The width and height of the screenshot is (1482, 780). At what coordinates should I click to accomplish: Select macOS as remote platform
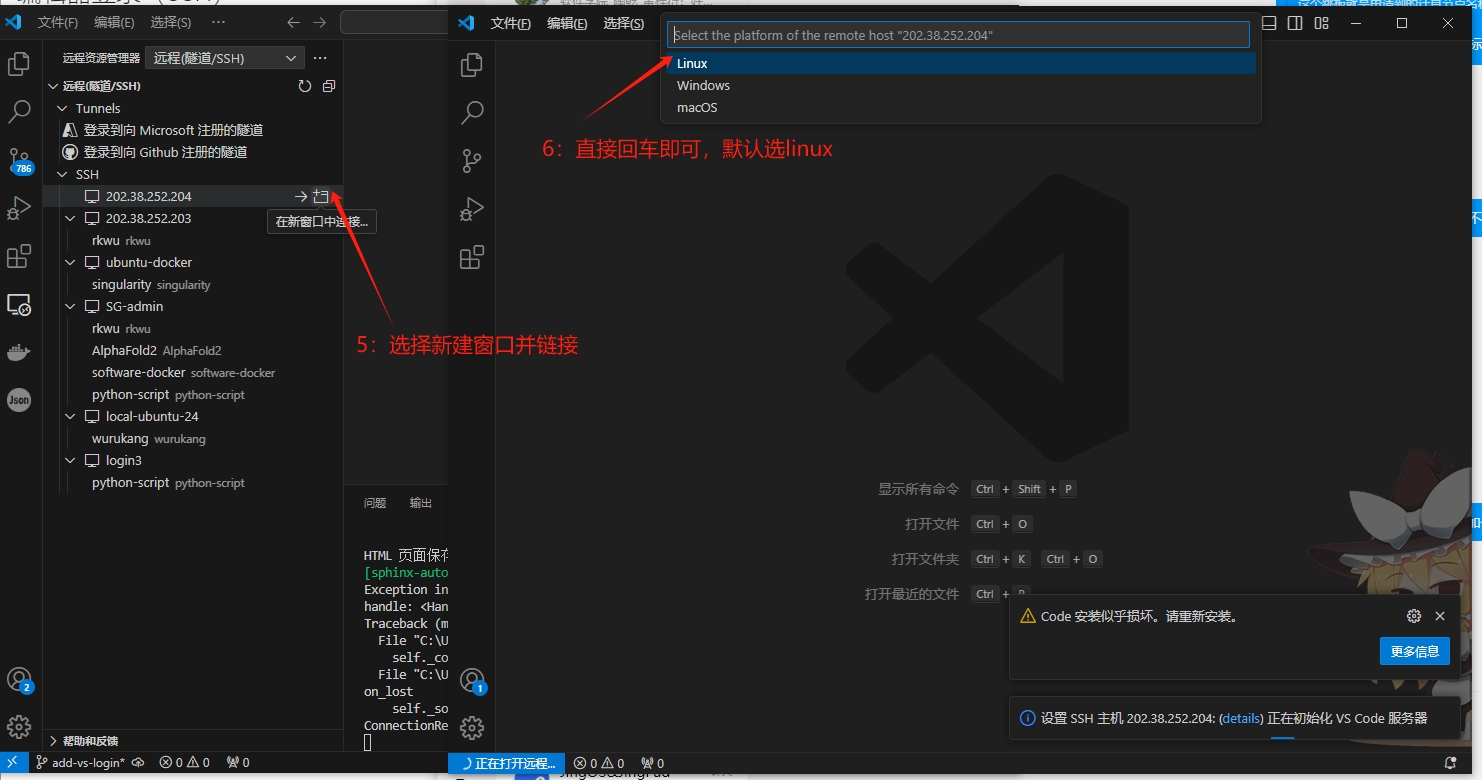(x=961, y=107)
